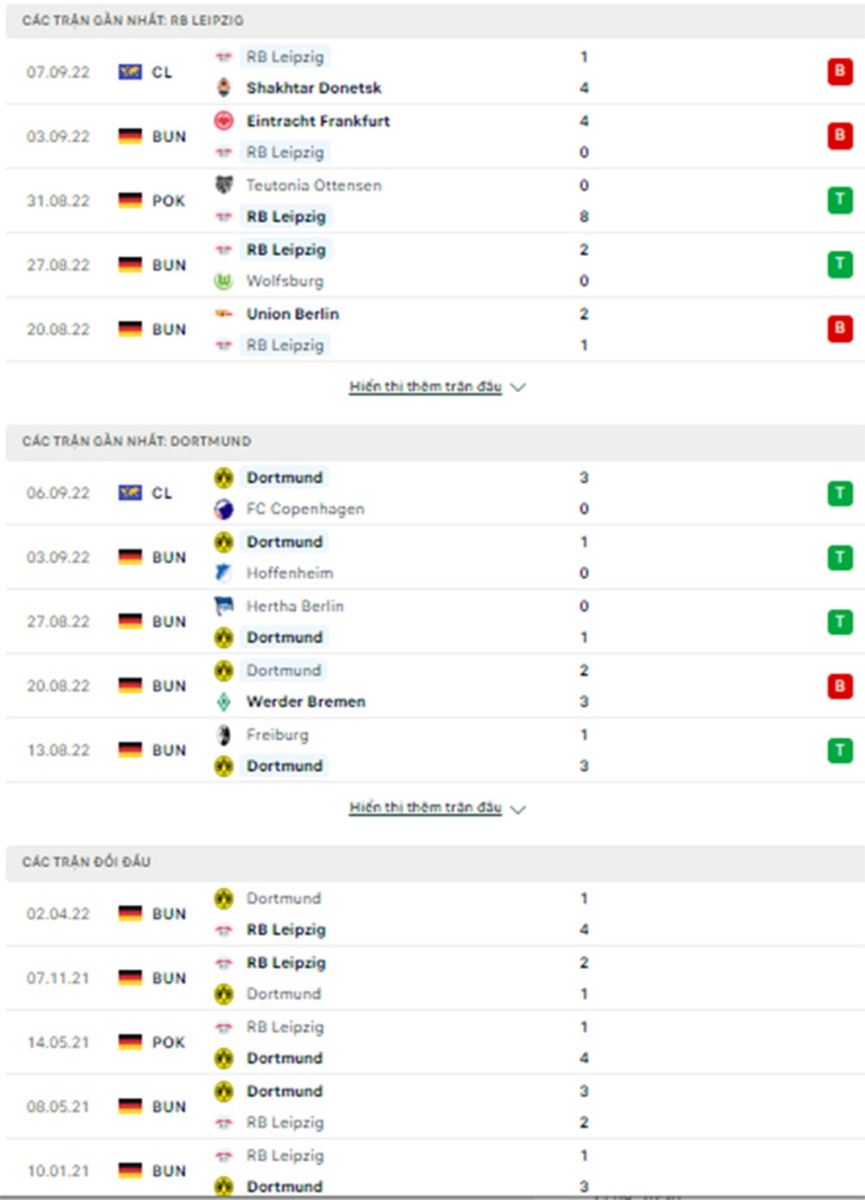Image resolution: width=865 pixels, height=1200 pixels.
Task: Click the Teutonia Ottensen club logo
Action: pos(223,185)
